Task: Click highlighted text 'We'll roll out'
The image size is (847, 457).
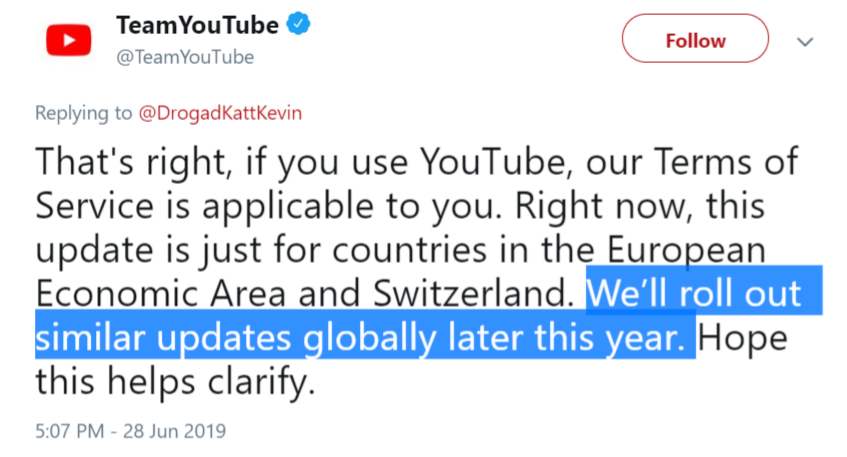Action: click(694, 293)
